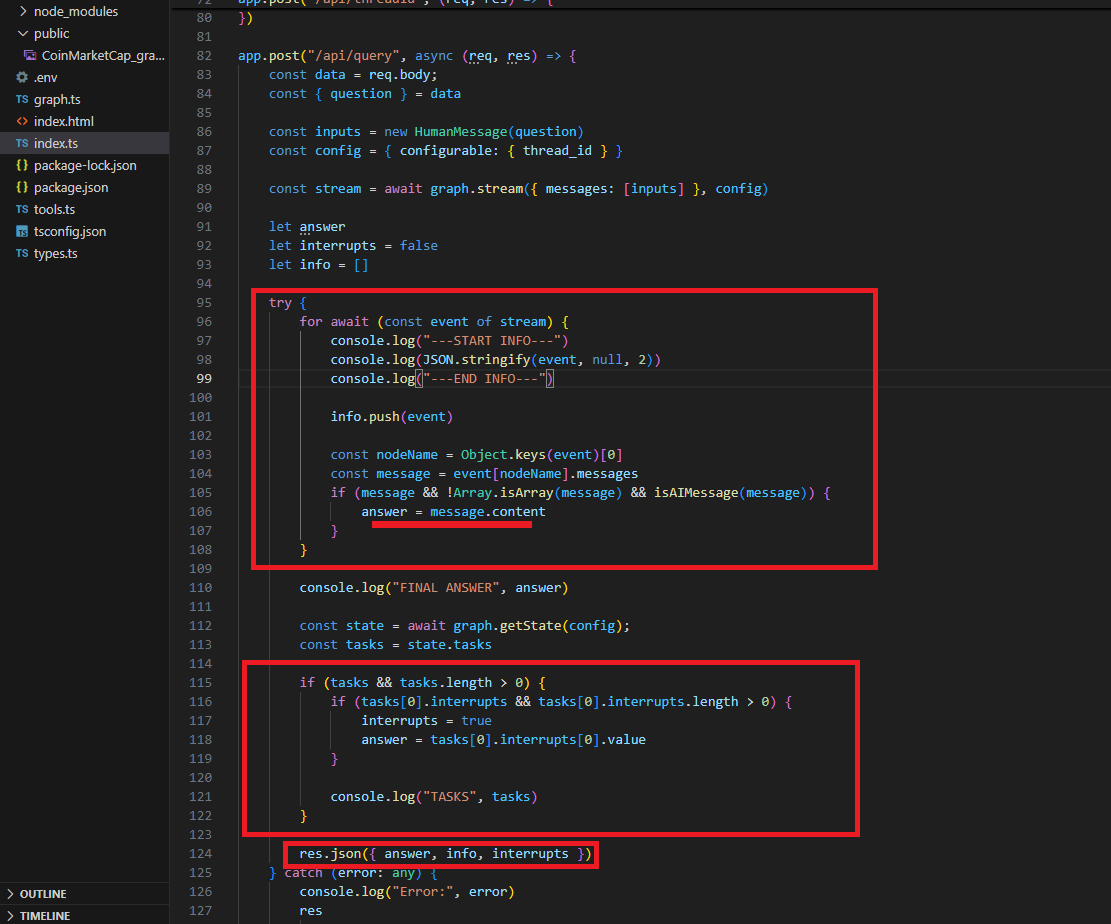Click 'true' value on line 117

[x=476, y=720]
